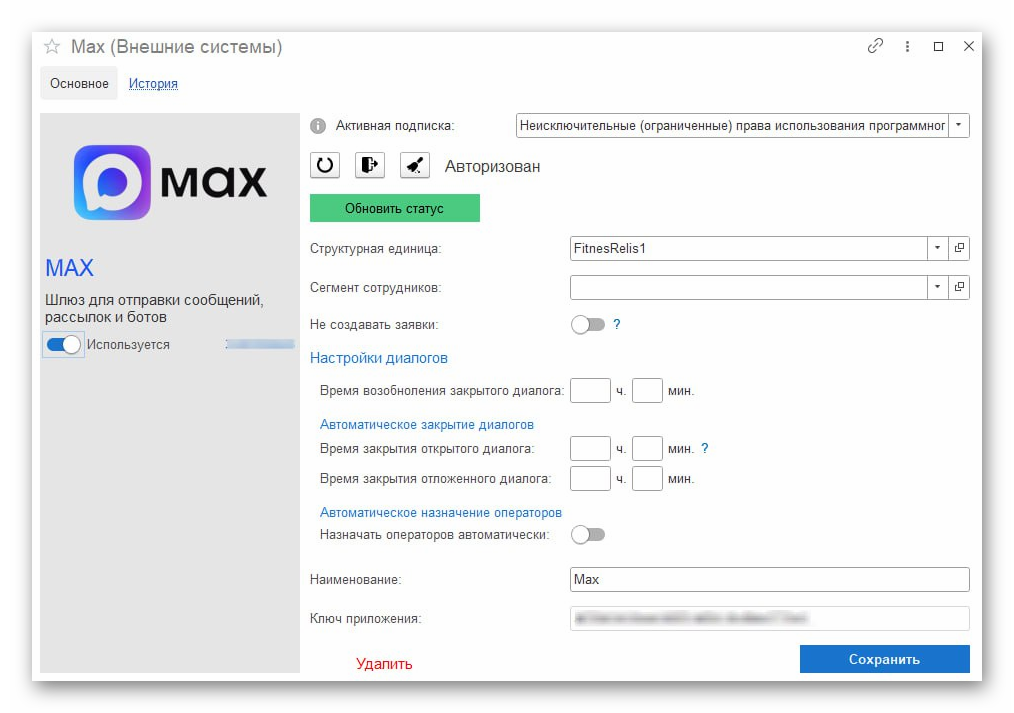Click the blue Сохранить button

pyautogui.click(x=884, y=659)
